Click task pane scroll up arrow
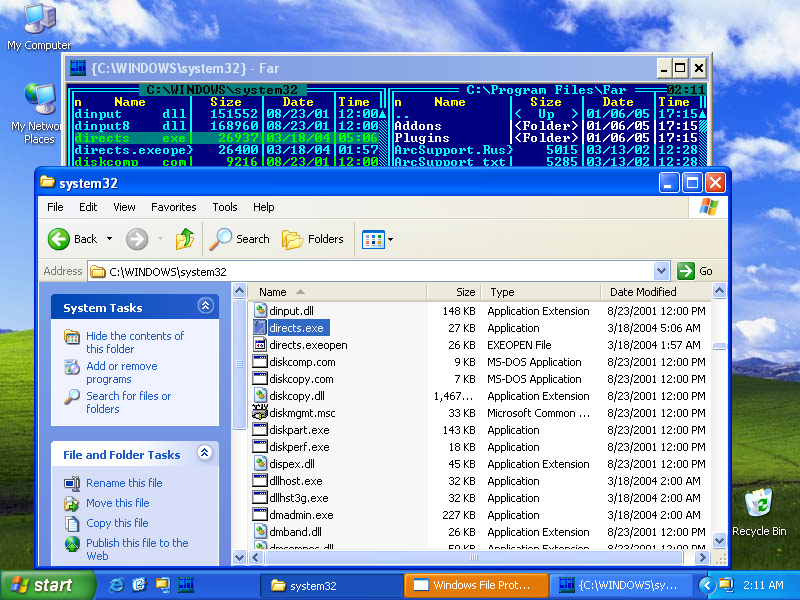This screenshot has width=800, height=600. (239, 291)
